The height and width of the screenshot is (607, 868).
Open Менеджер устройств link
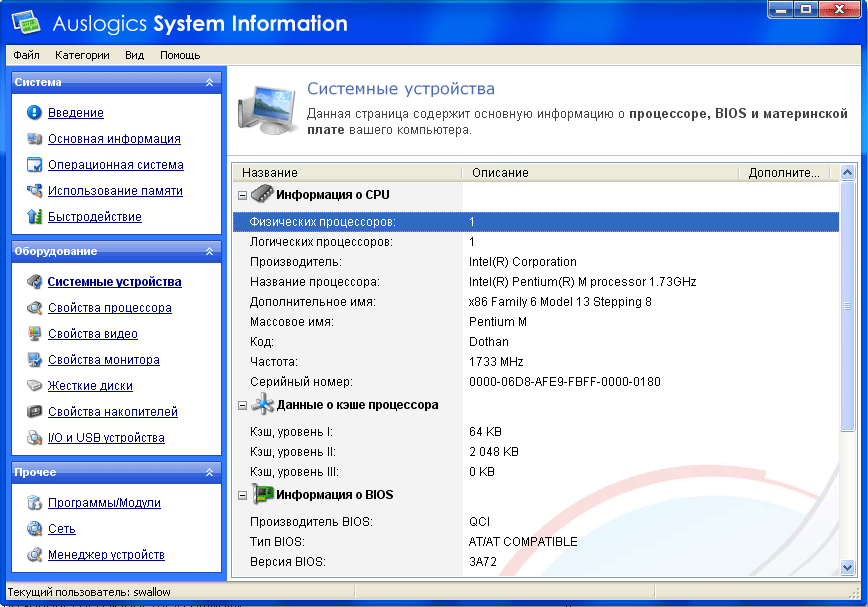click(x=106, y=554)
